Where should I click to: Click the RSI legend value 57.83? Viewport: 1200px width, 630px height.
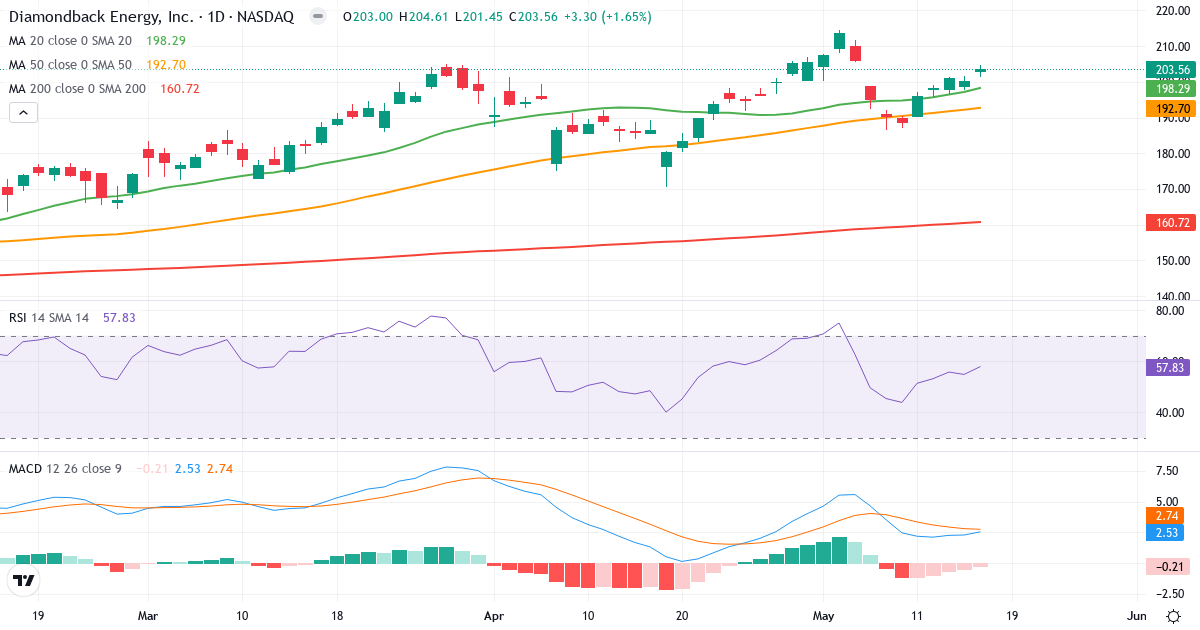(119, 317)
